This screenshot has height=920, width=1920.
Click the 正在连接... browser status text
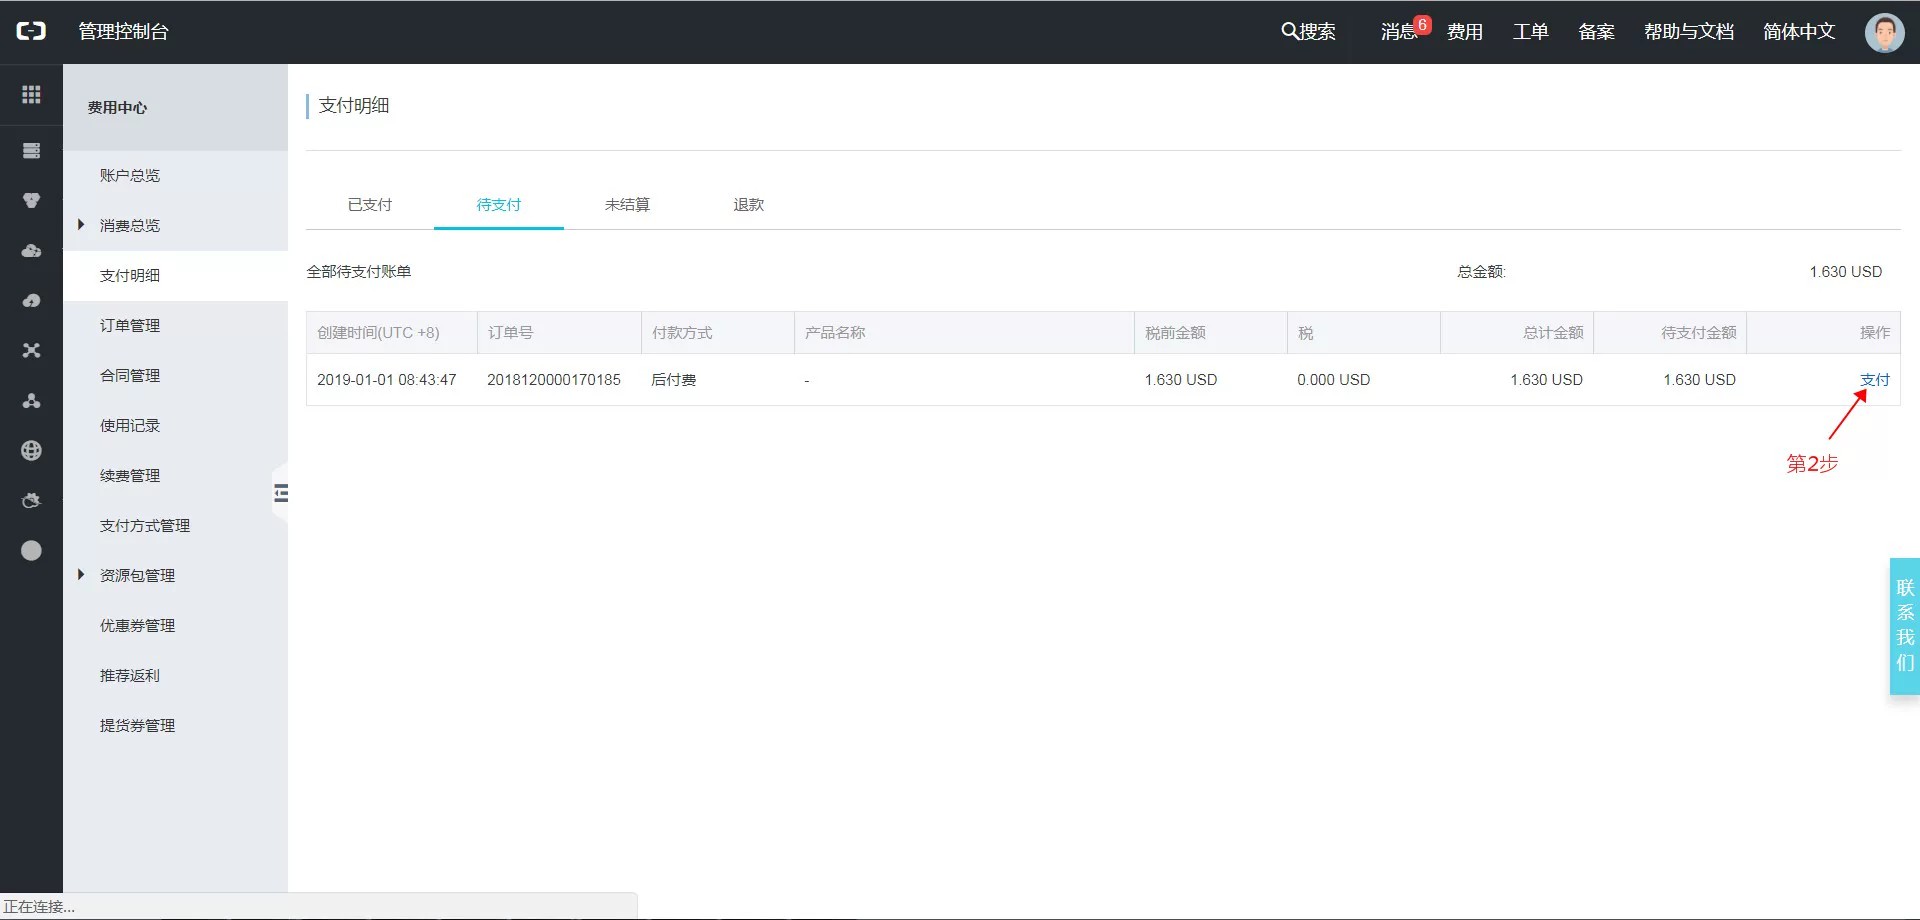(x=39, y=907)
